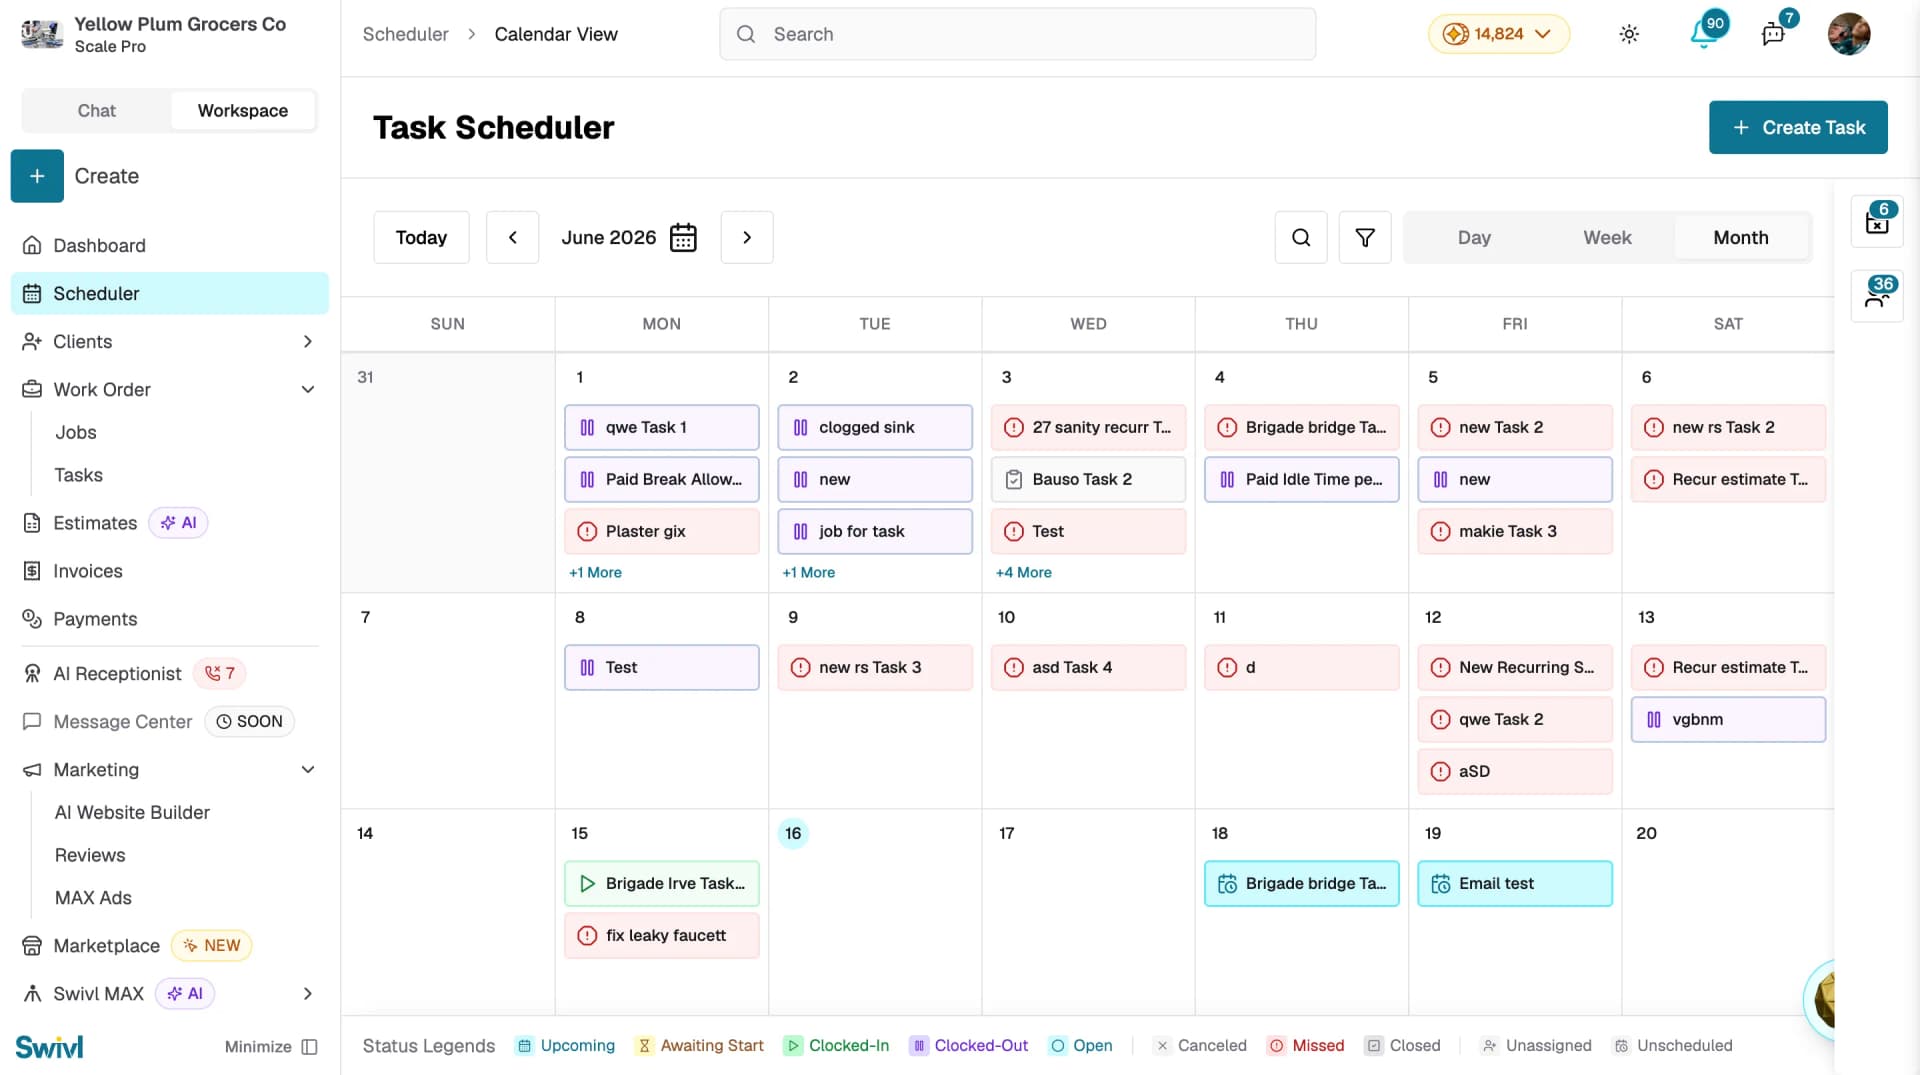Open unassigned tasks panel with 36 badge
Screen dimensions: 1920x1075
[1877, 295]
